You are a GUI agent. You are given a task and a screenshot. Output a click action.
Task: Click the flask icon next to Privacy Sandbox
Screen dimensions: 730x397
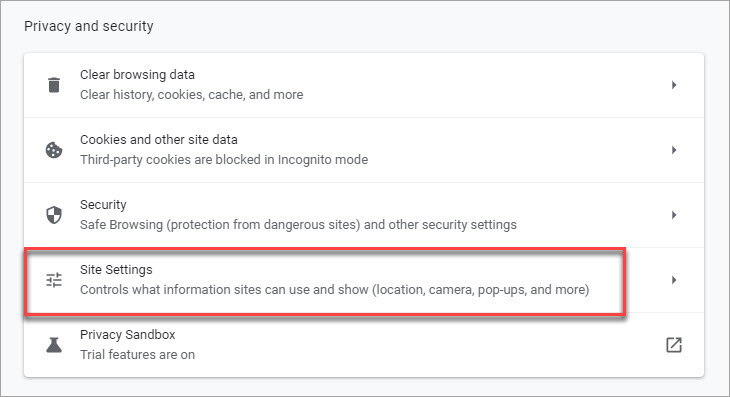[54, 345]
